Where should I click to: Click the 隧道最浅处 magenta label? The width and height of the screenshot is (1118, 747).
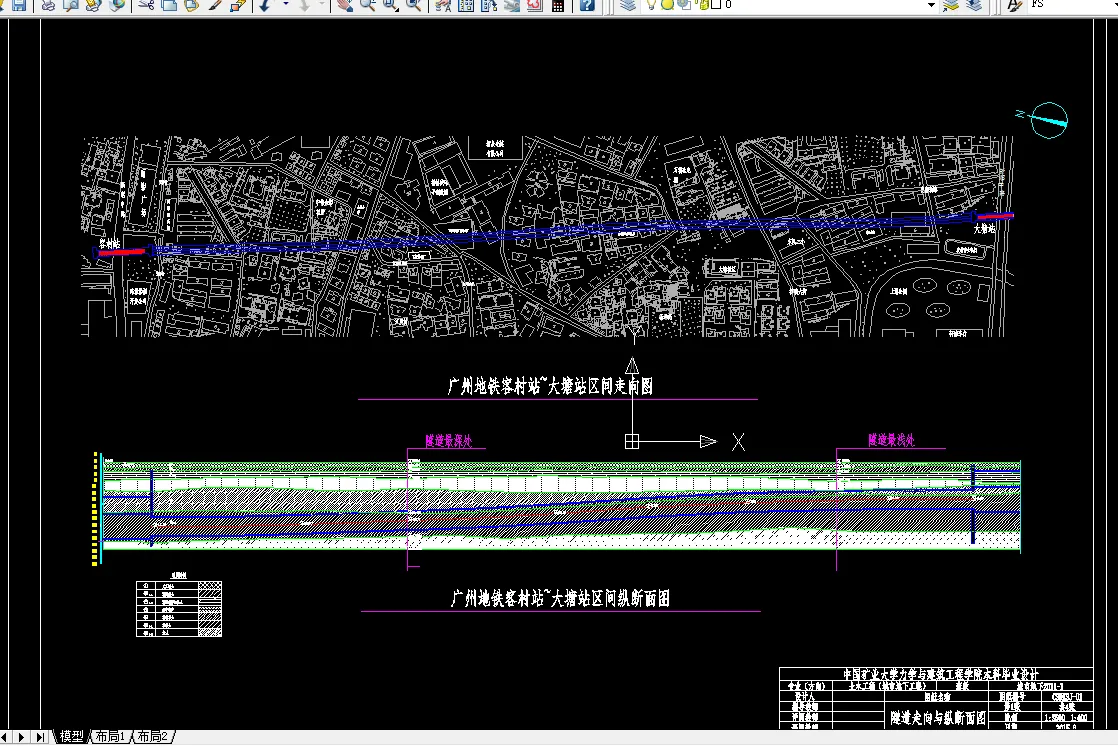pyautogui.click(x=891, y=440)
